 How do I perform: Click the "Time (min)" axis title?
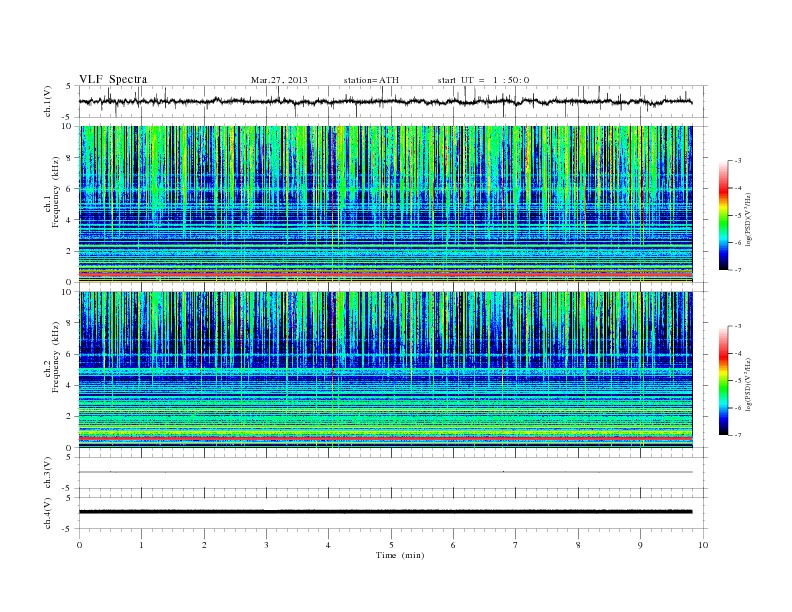pos(400,555)
